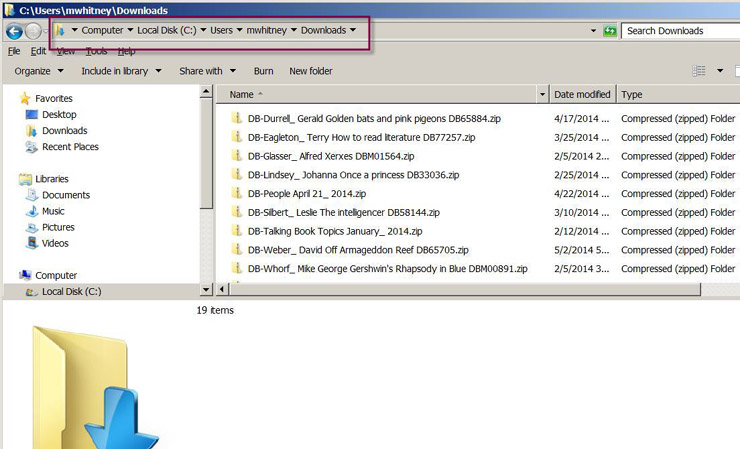Click the Burn button
740x449 pixels.
[x=263, y=71]
